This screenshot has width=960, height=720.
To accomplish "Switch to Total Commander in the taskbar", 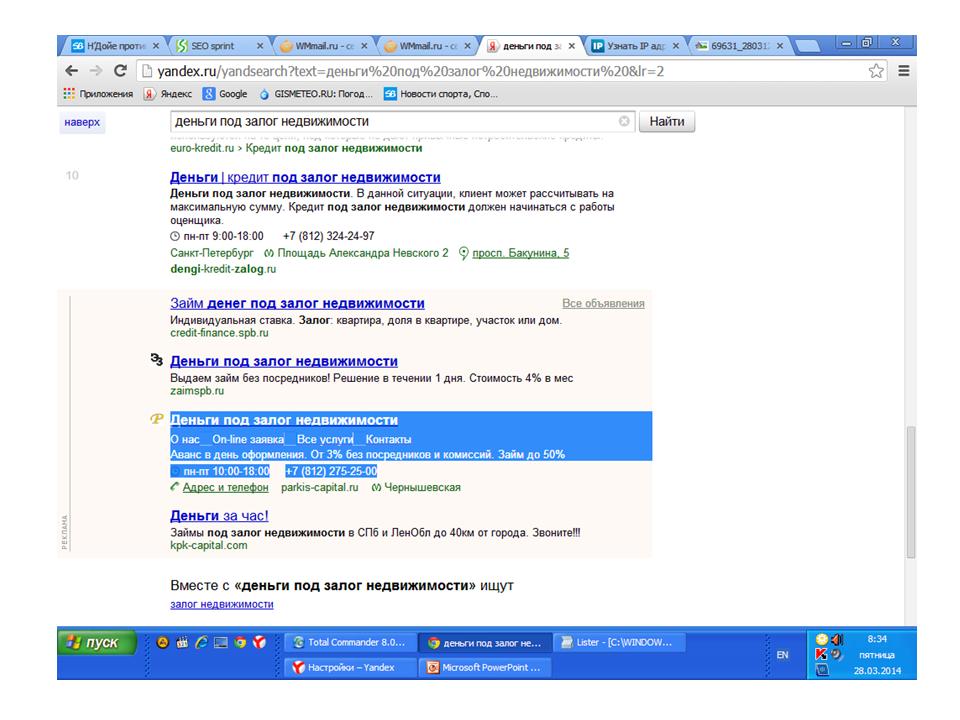I will point(350,642).
